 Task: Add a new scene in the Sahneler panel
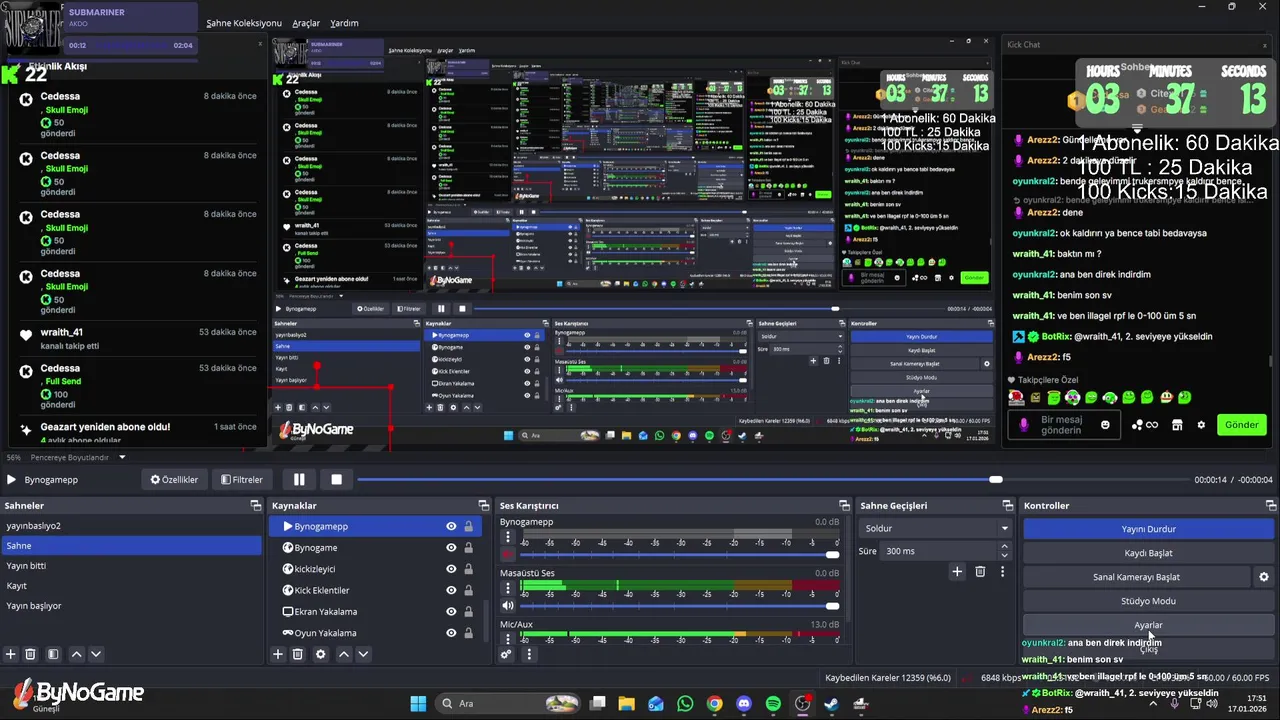click(11, 654)
